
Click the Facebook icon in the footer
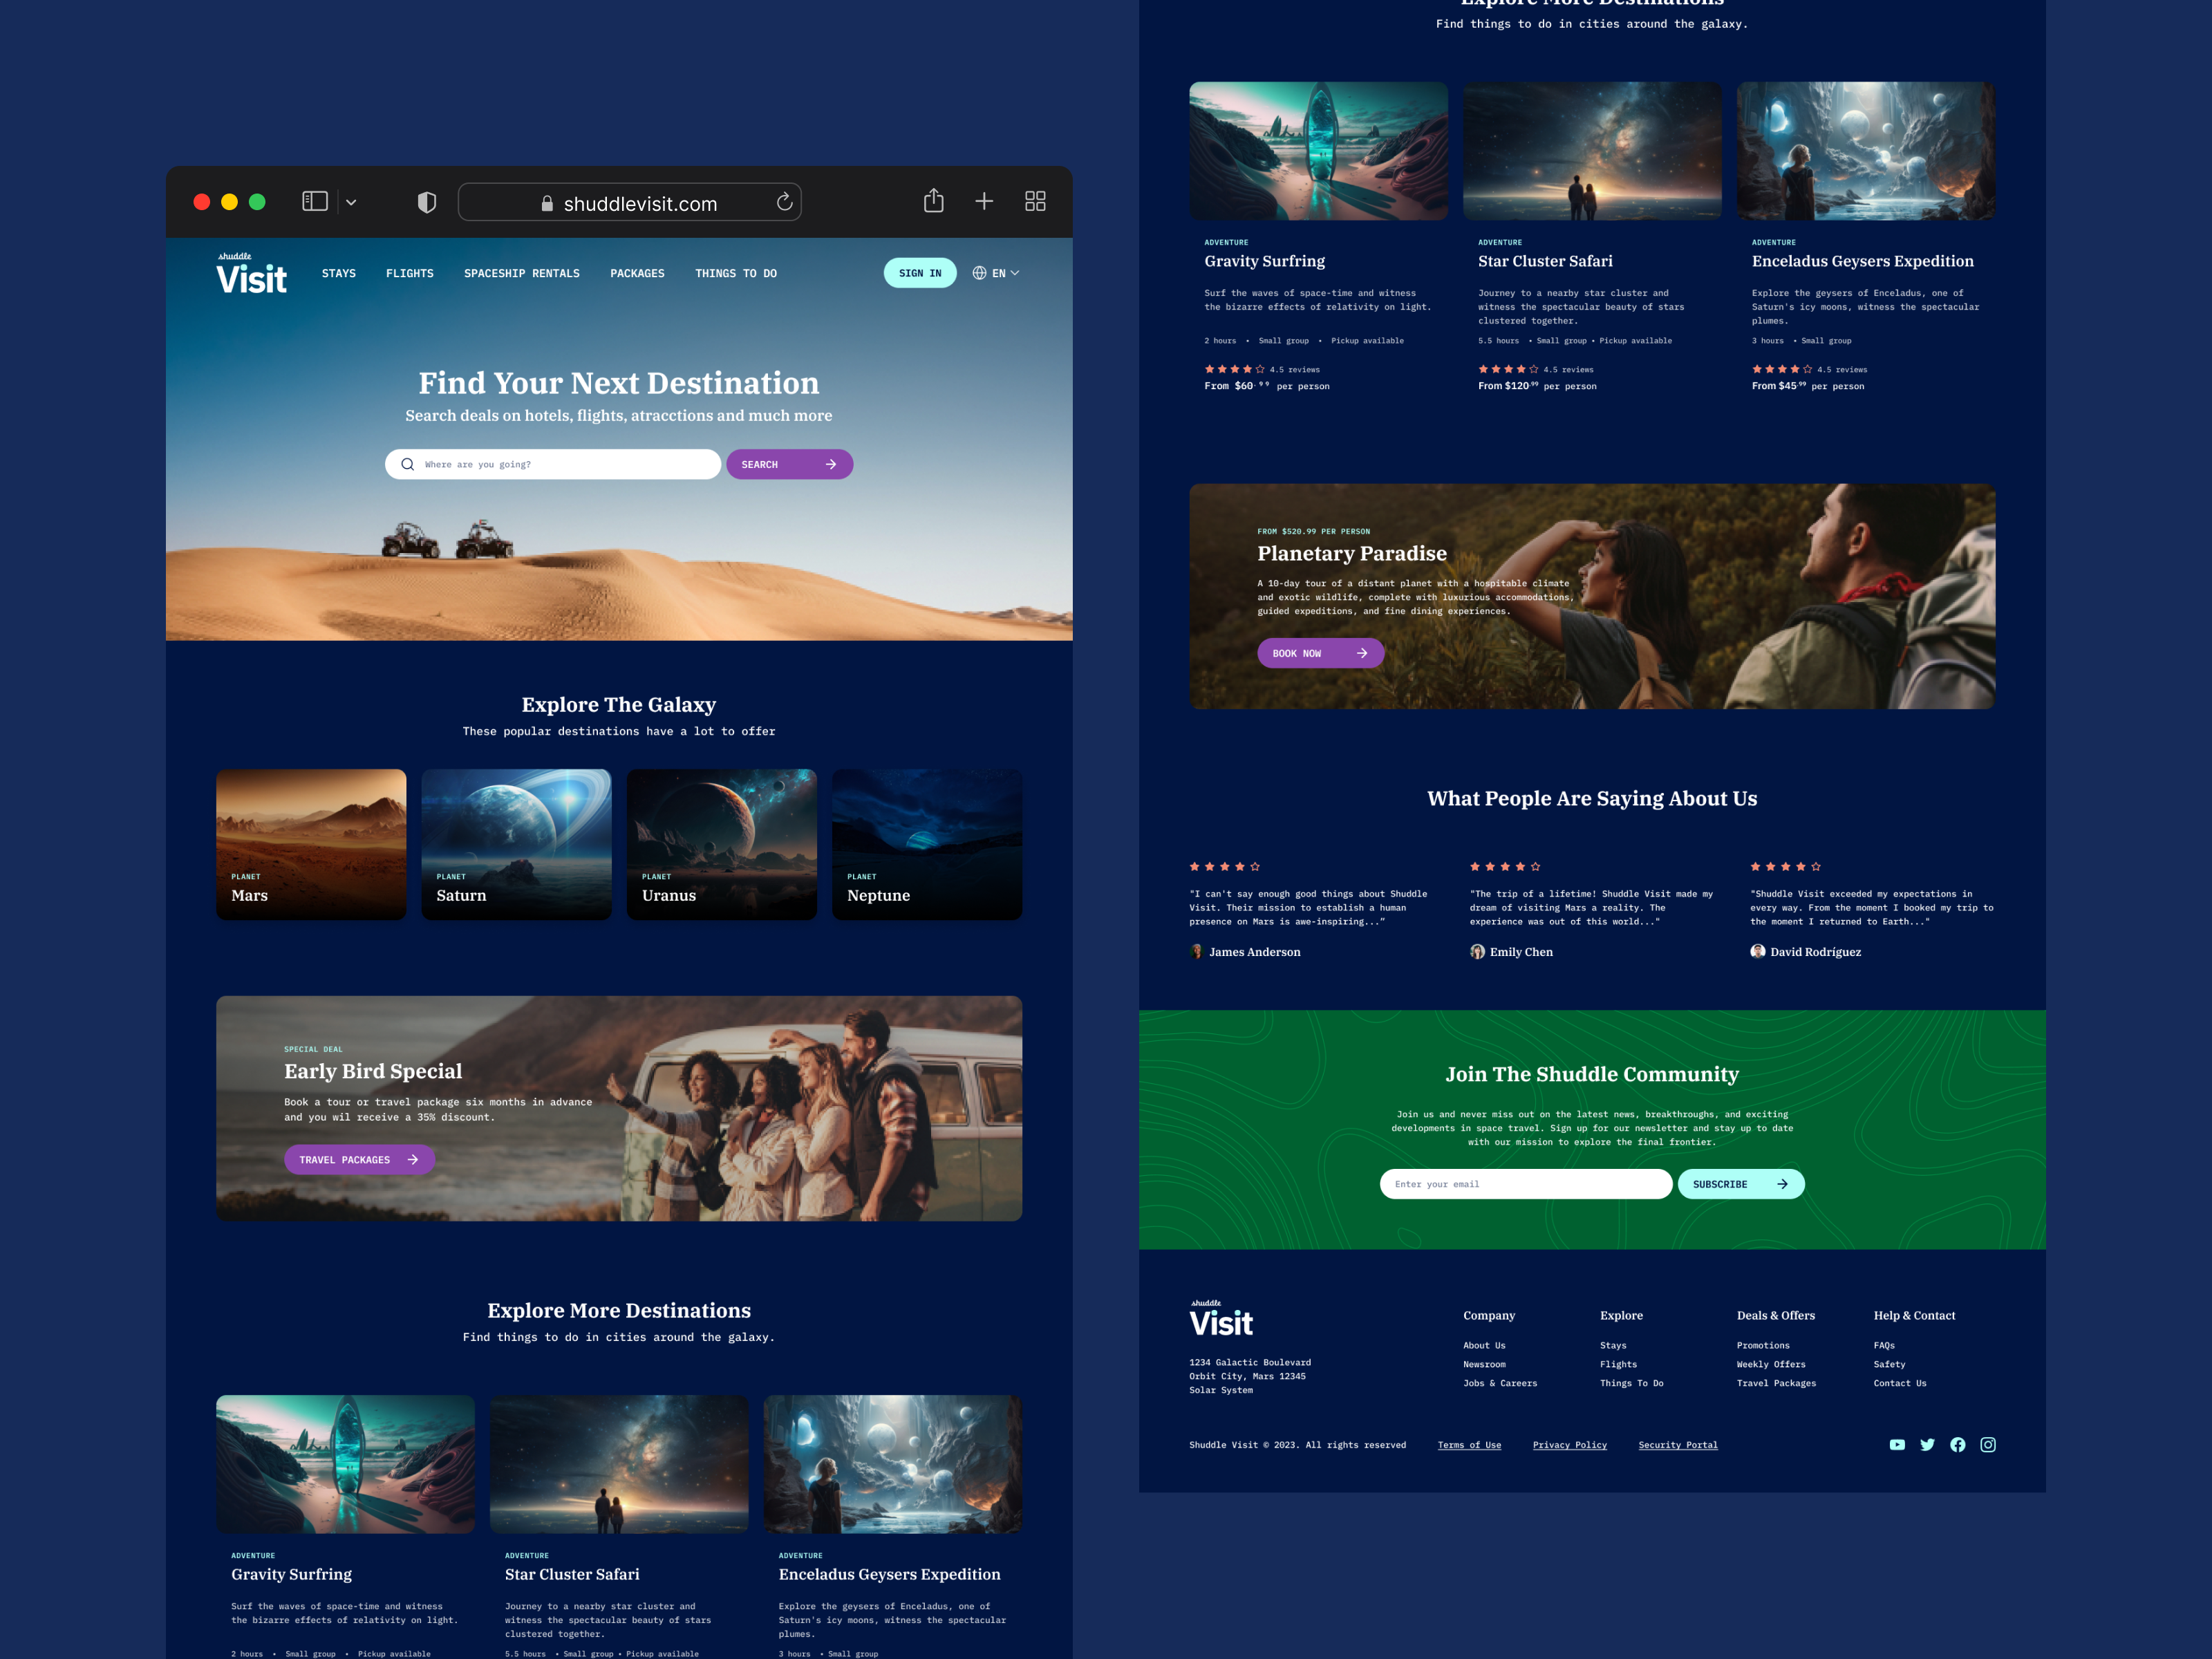pyautogui.click(x=1958, y=1444)
